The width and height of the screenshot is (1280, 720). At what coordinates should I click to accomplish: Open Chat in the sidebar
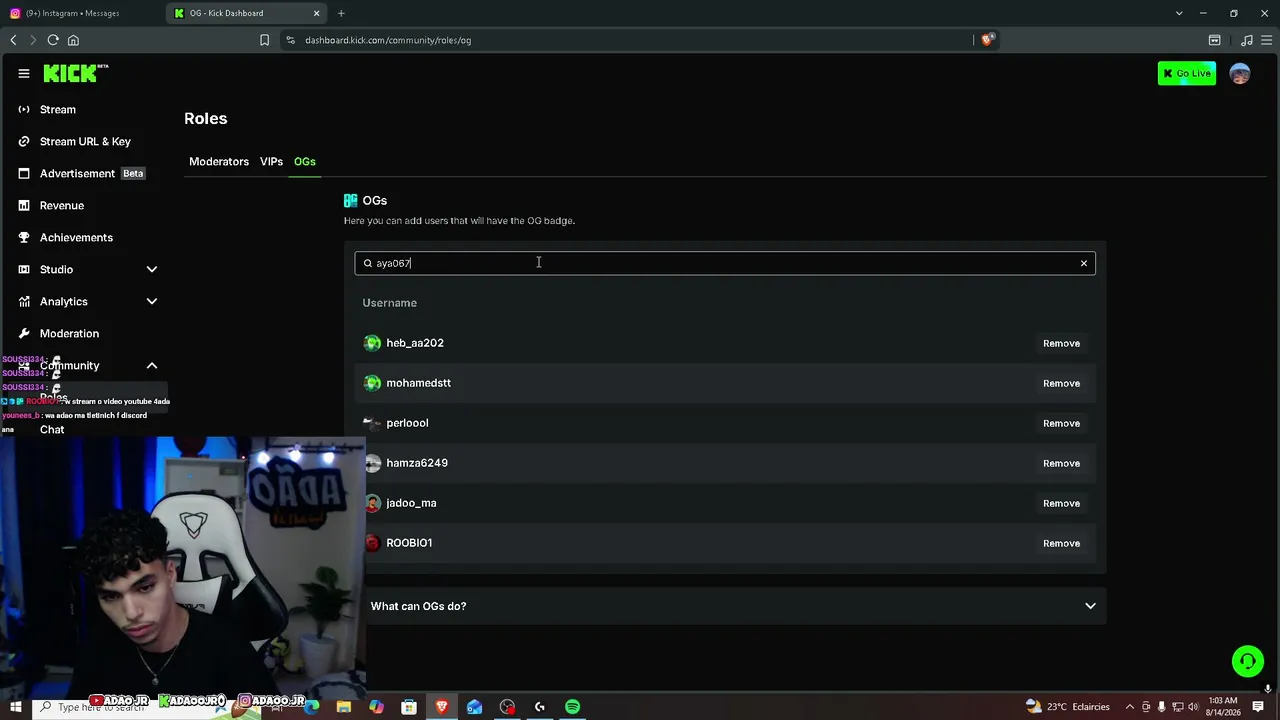coord(52,430)
